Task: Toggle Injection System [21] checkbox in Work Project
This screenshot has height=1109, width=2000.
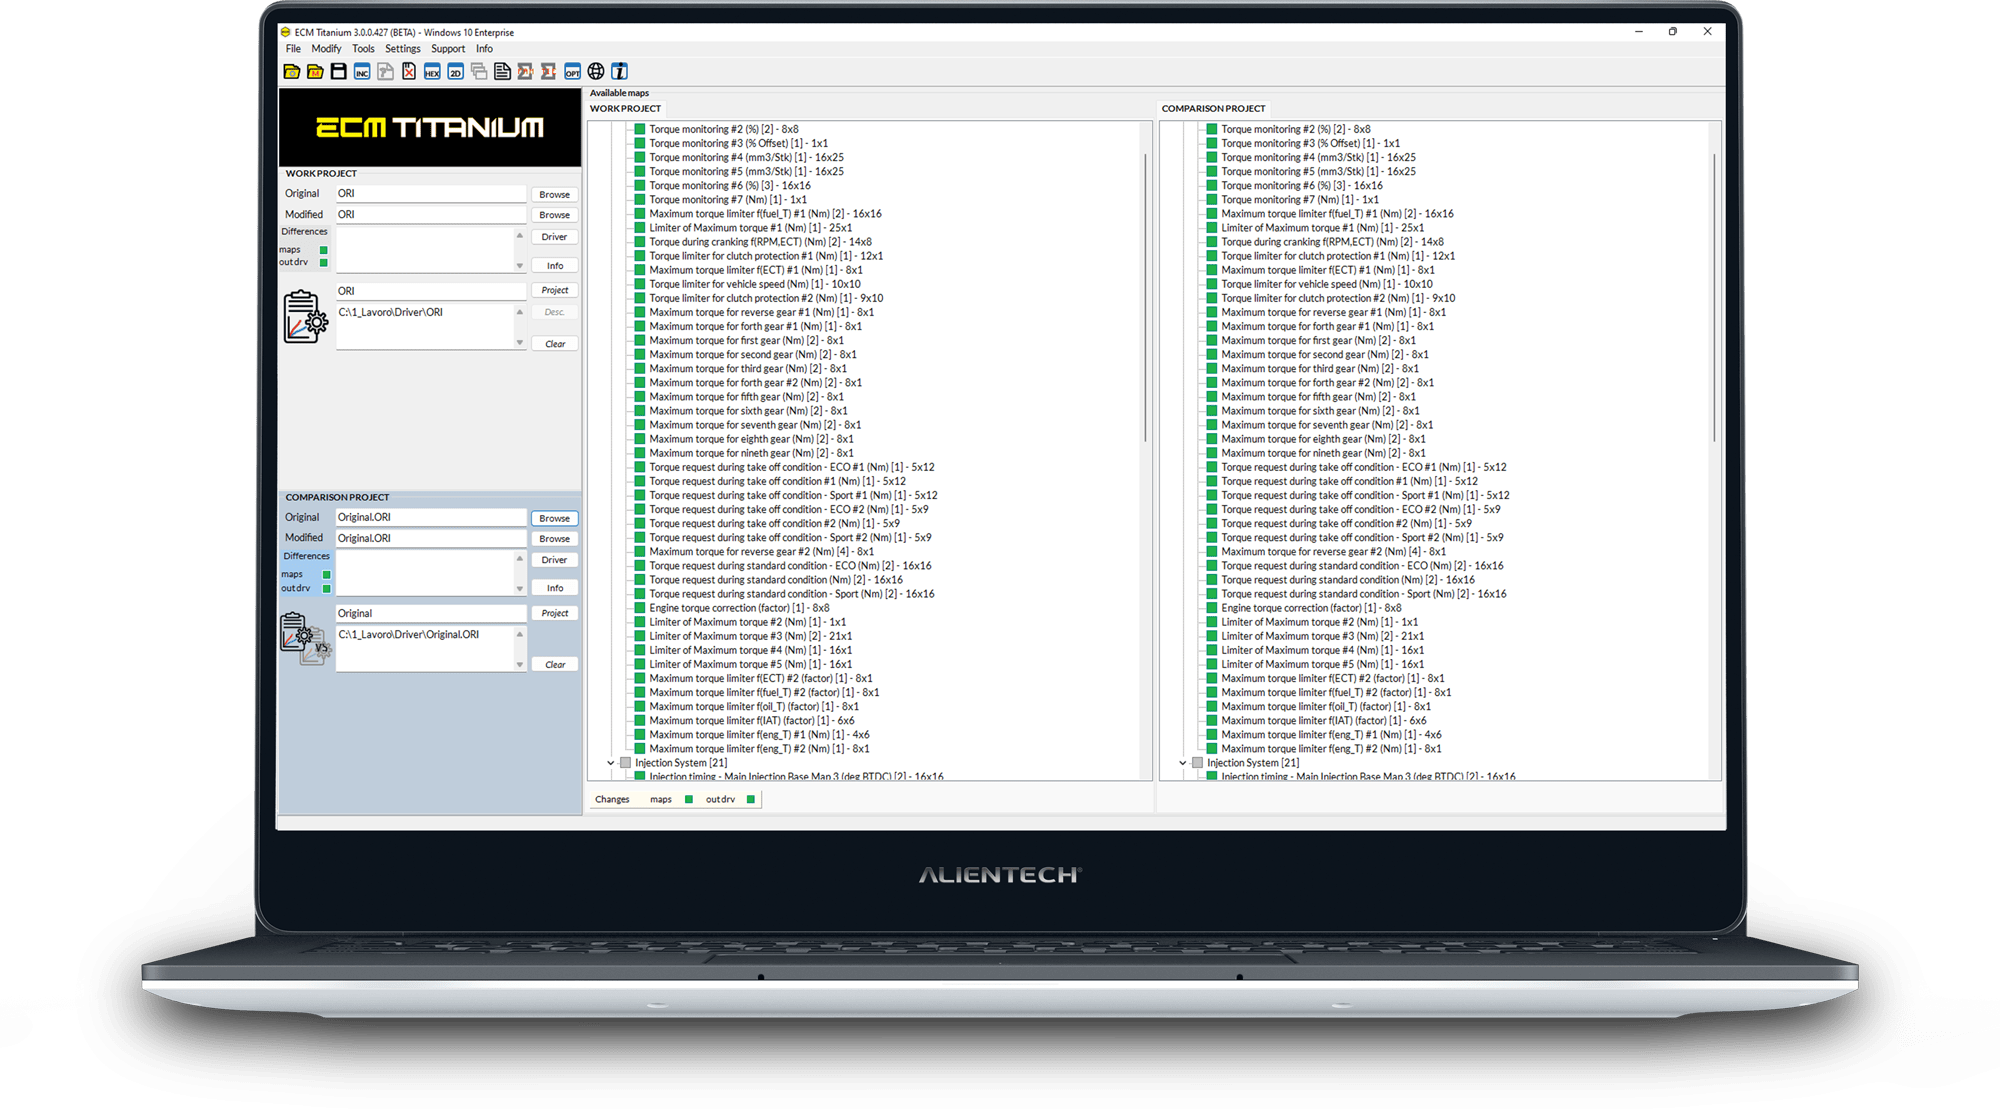Action: point(626,763)
